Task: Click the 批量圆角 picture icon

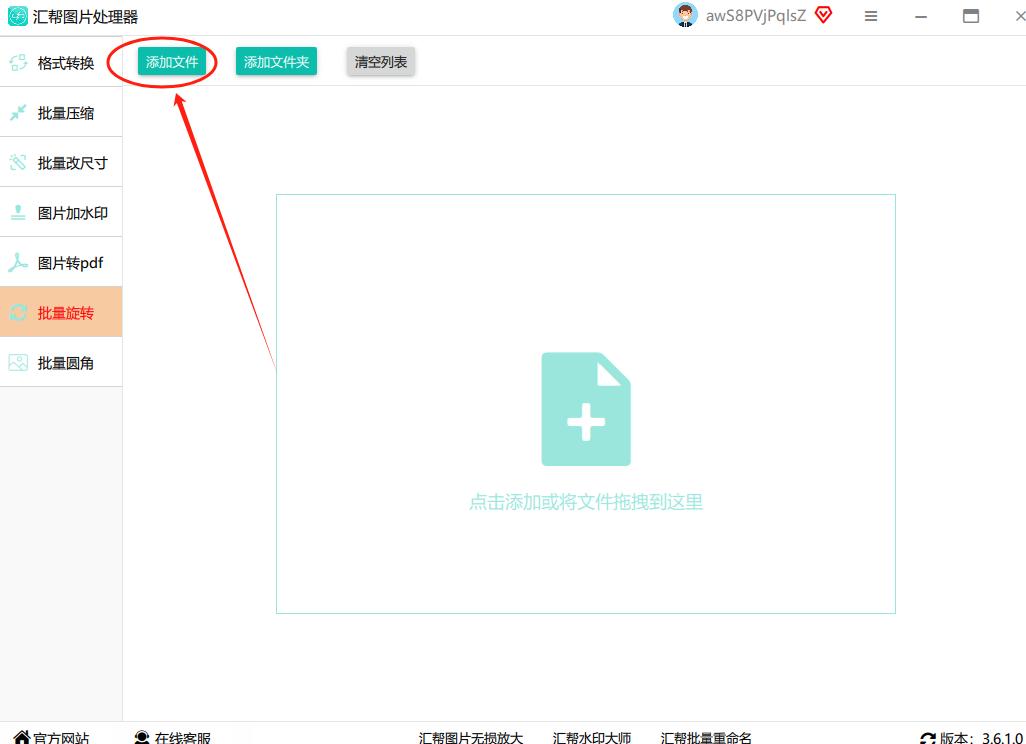Action: click(x=18, y=363)
